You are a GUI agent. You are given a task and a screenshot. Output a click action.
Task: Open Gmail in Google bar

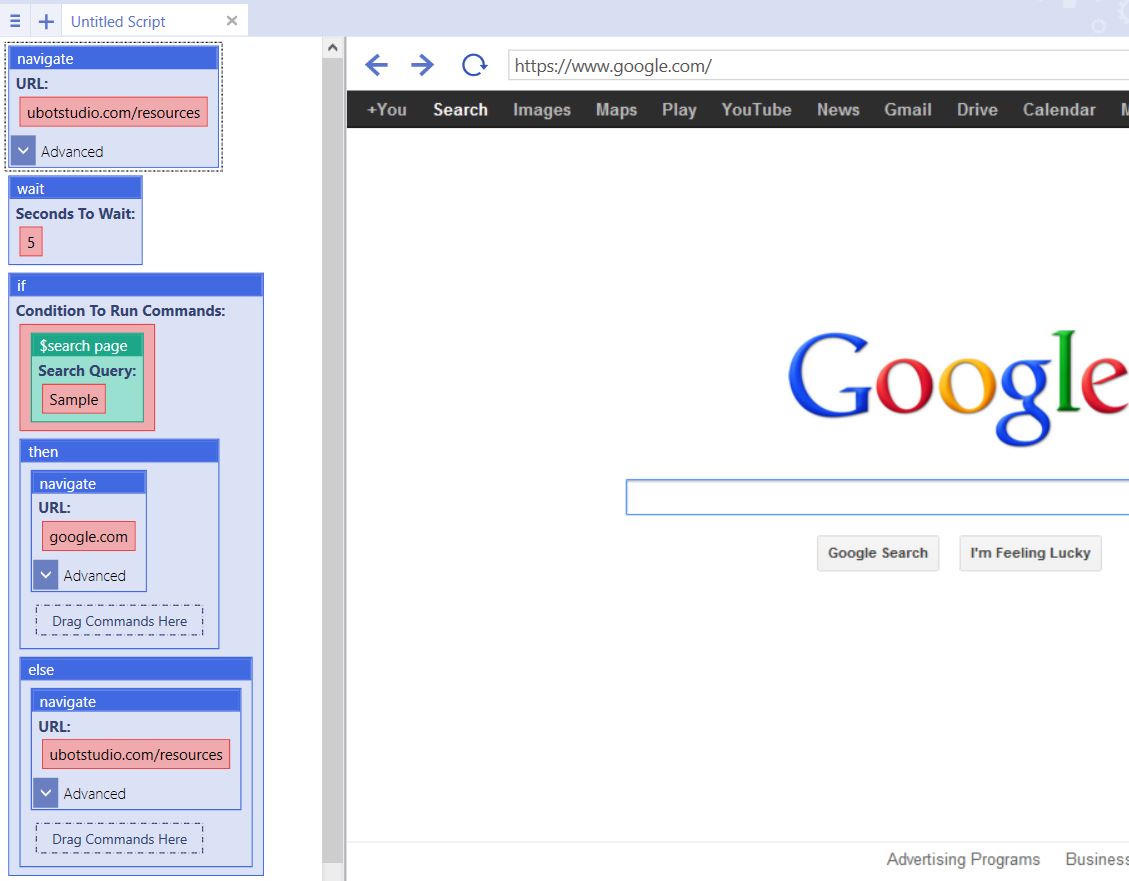point(908,109)
